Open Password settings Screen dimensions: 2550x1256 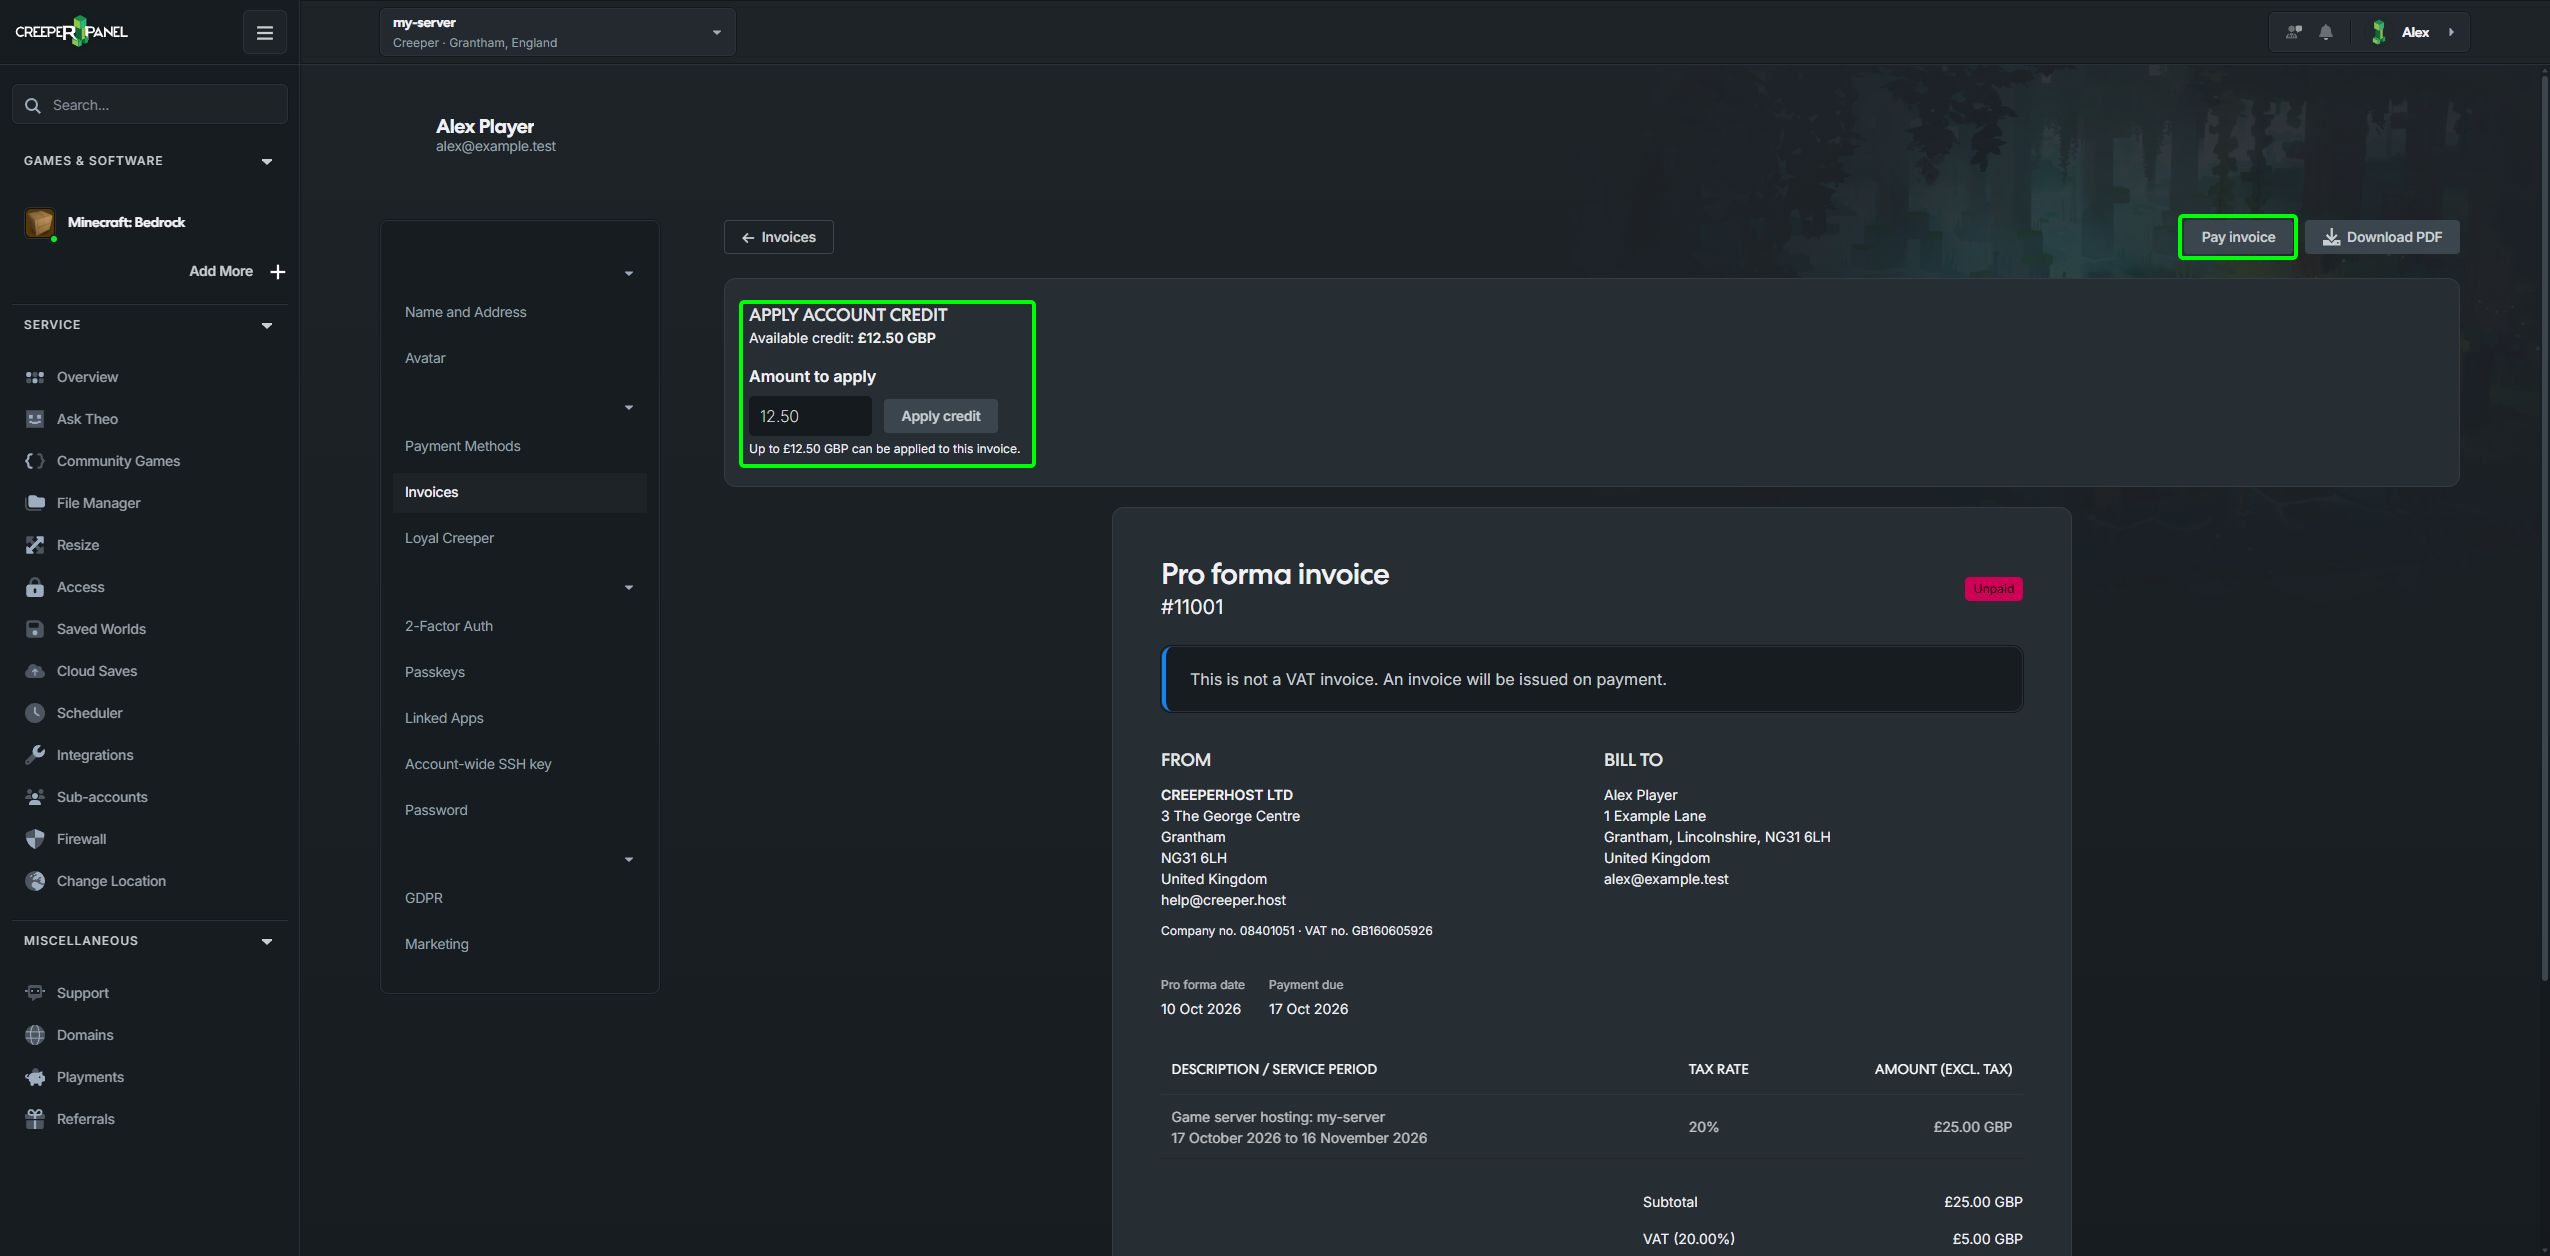(x=520, y=810)
